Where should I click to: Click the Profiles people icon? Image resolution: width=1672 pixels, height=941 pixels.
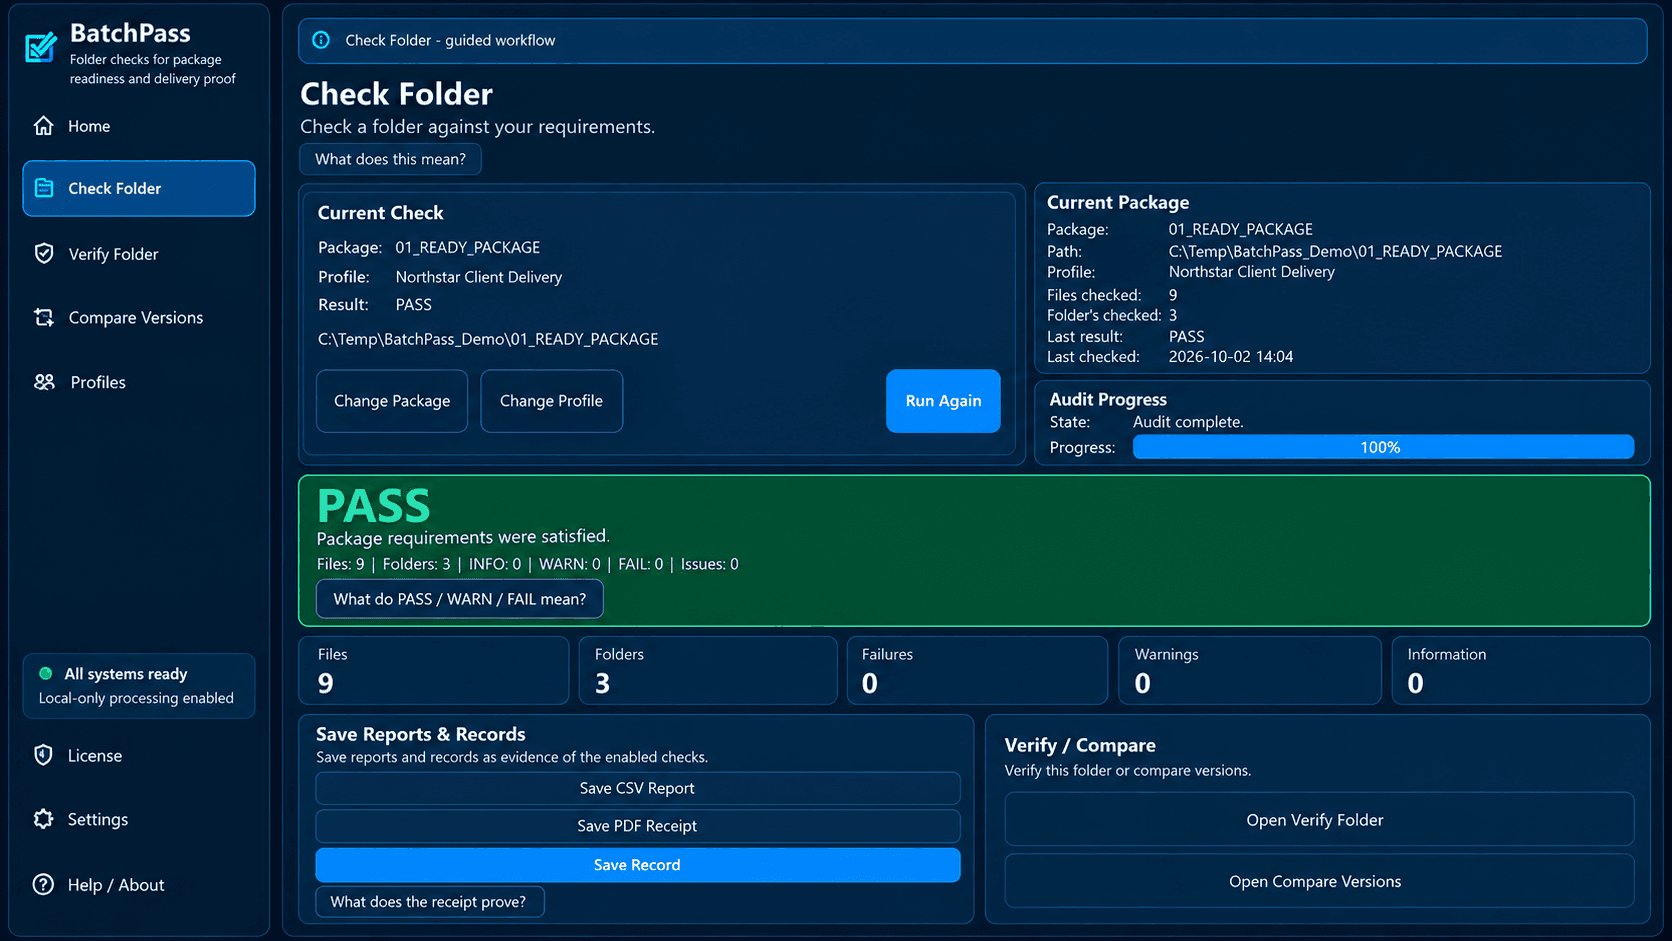click(x=44, y=382)
